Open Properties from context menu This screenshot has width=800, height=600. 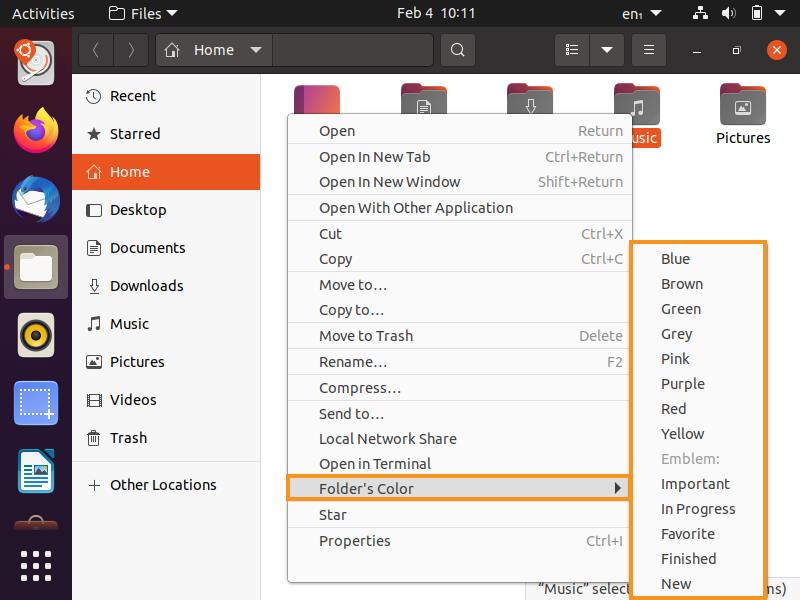354,541
